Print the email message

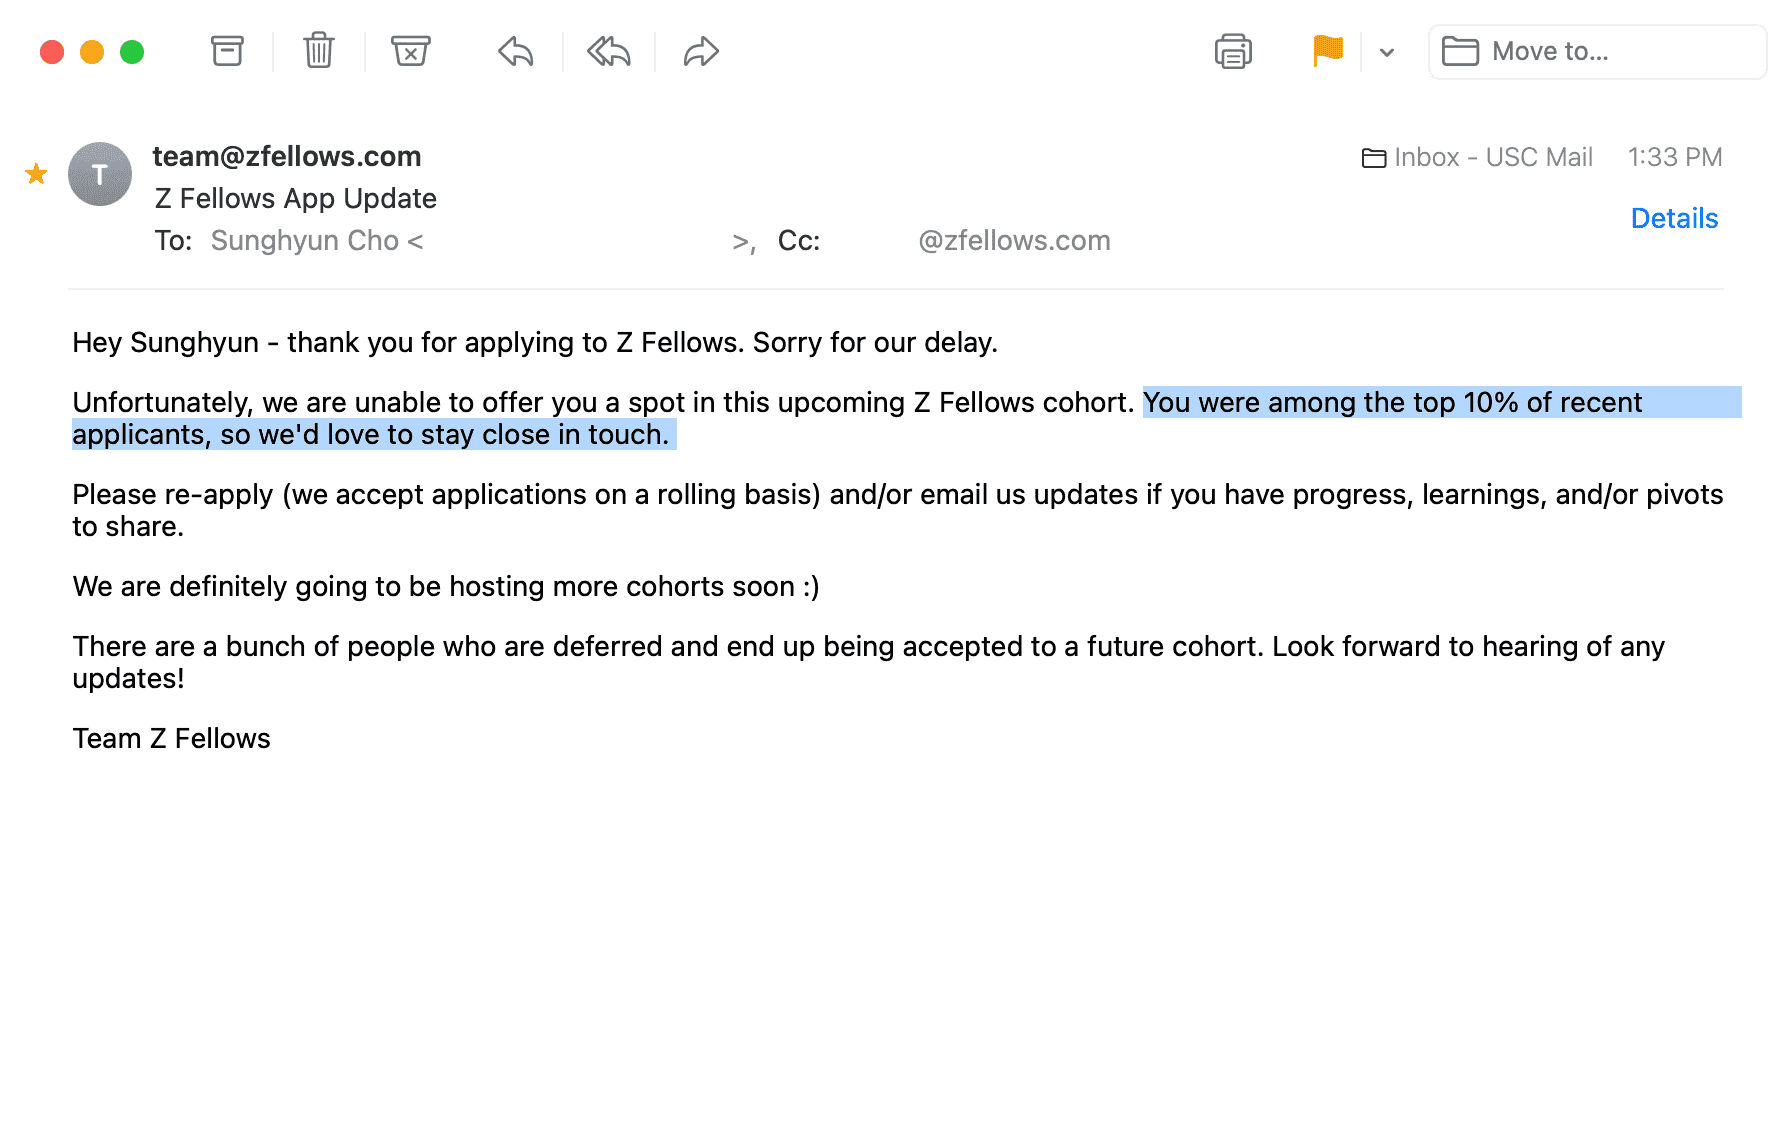tap(1233, 51)
